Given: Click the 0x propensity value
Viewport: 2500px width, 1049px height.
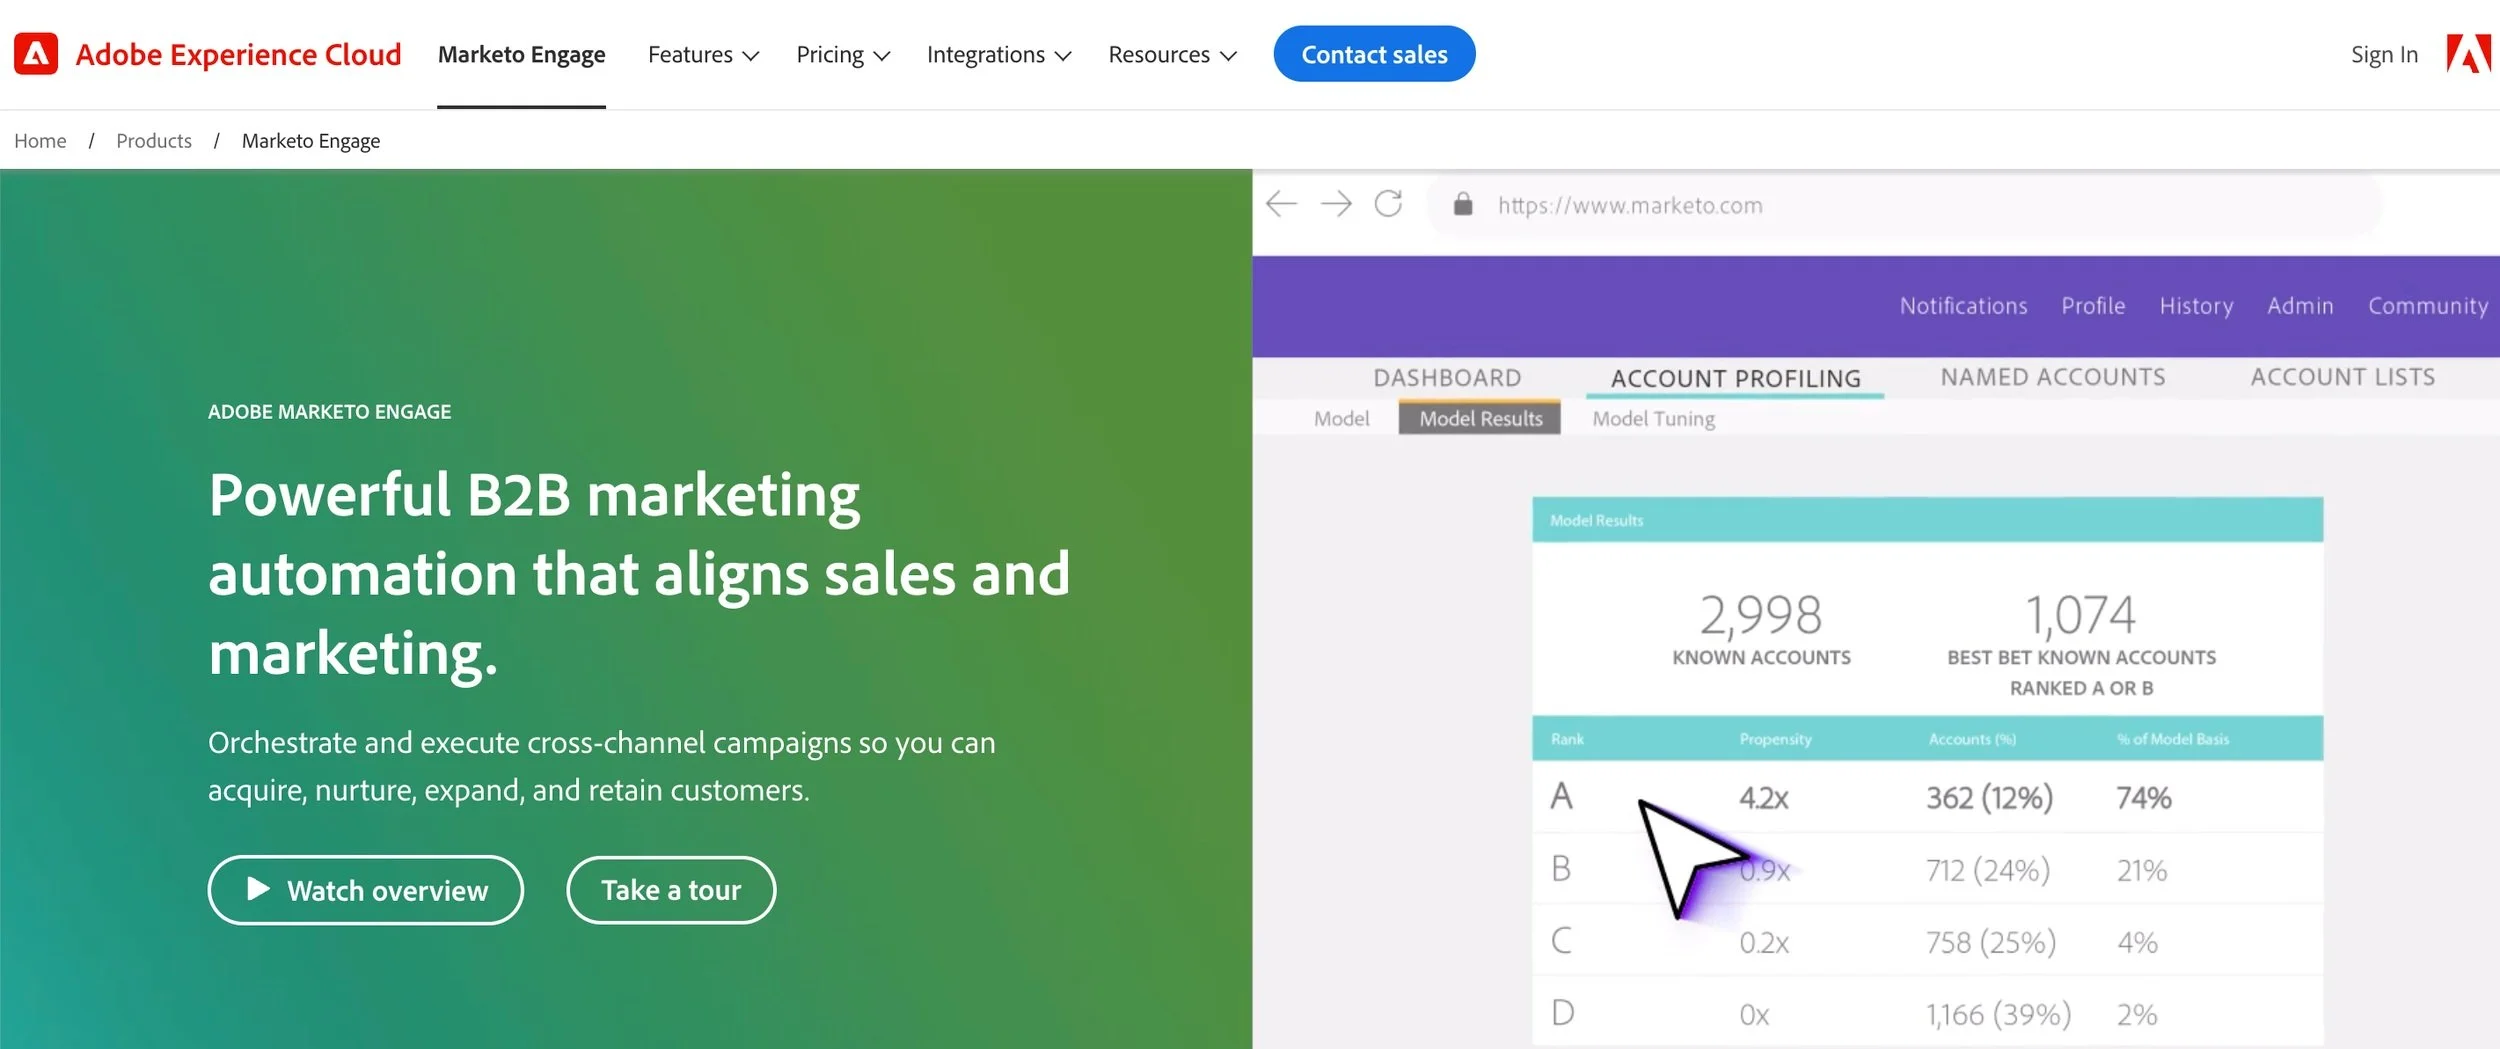Looking at the screenshot, I should coord(1754,1015).
